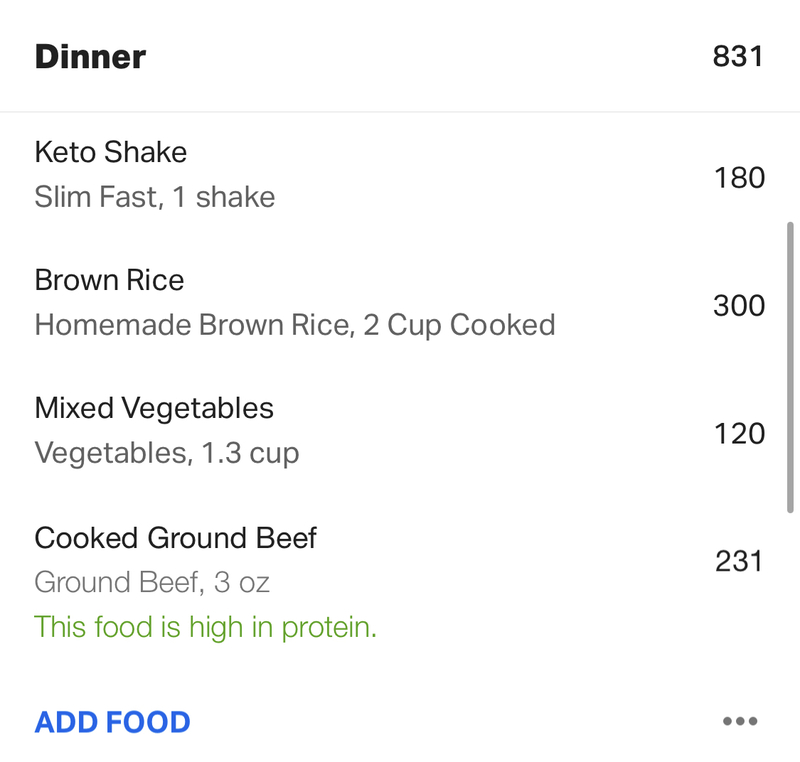The image size is (800, 762).
Task: Tap the ADD FOOD link
Action: tap(112, 722)
